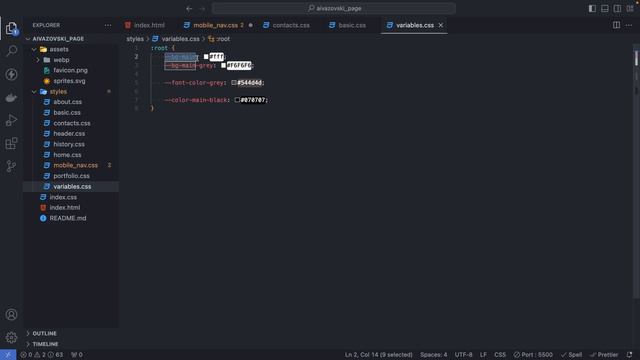Click the editor vertical scrollbar
The width and height of the screenshot is (640, 360).
coord(636,171)
